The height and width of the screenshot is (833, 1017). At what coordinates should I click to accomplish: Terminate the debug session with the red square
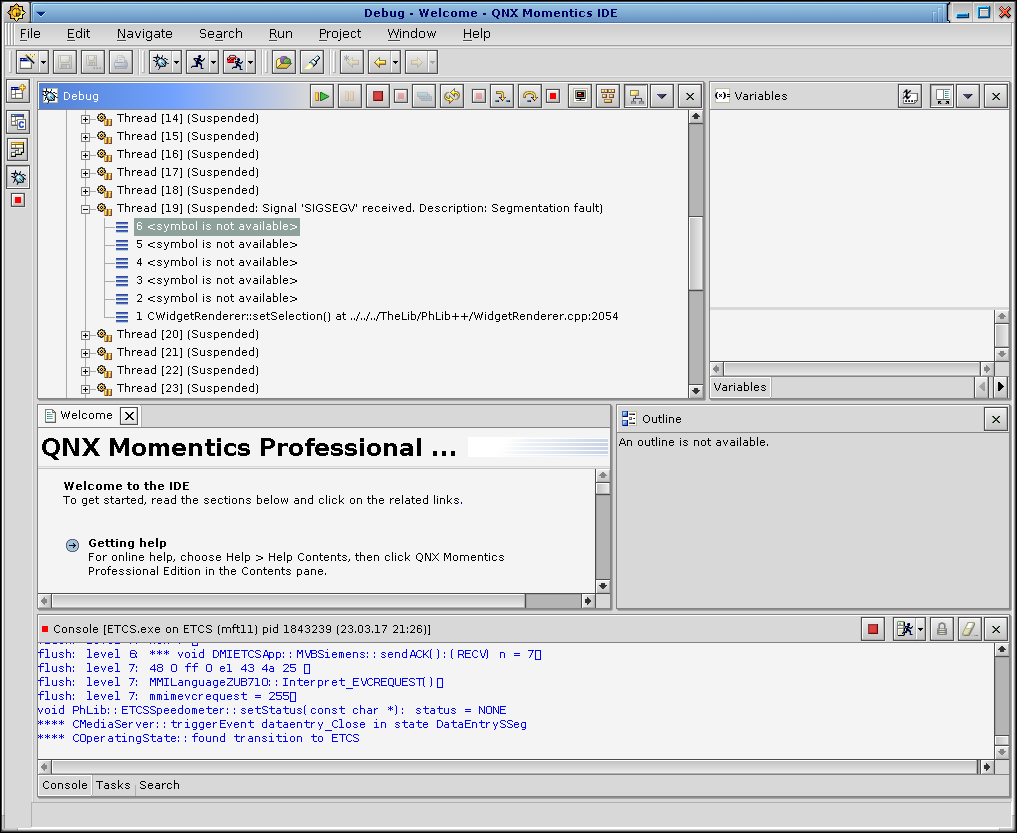tap(377, 96)
